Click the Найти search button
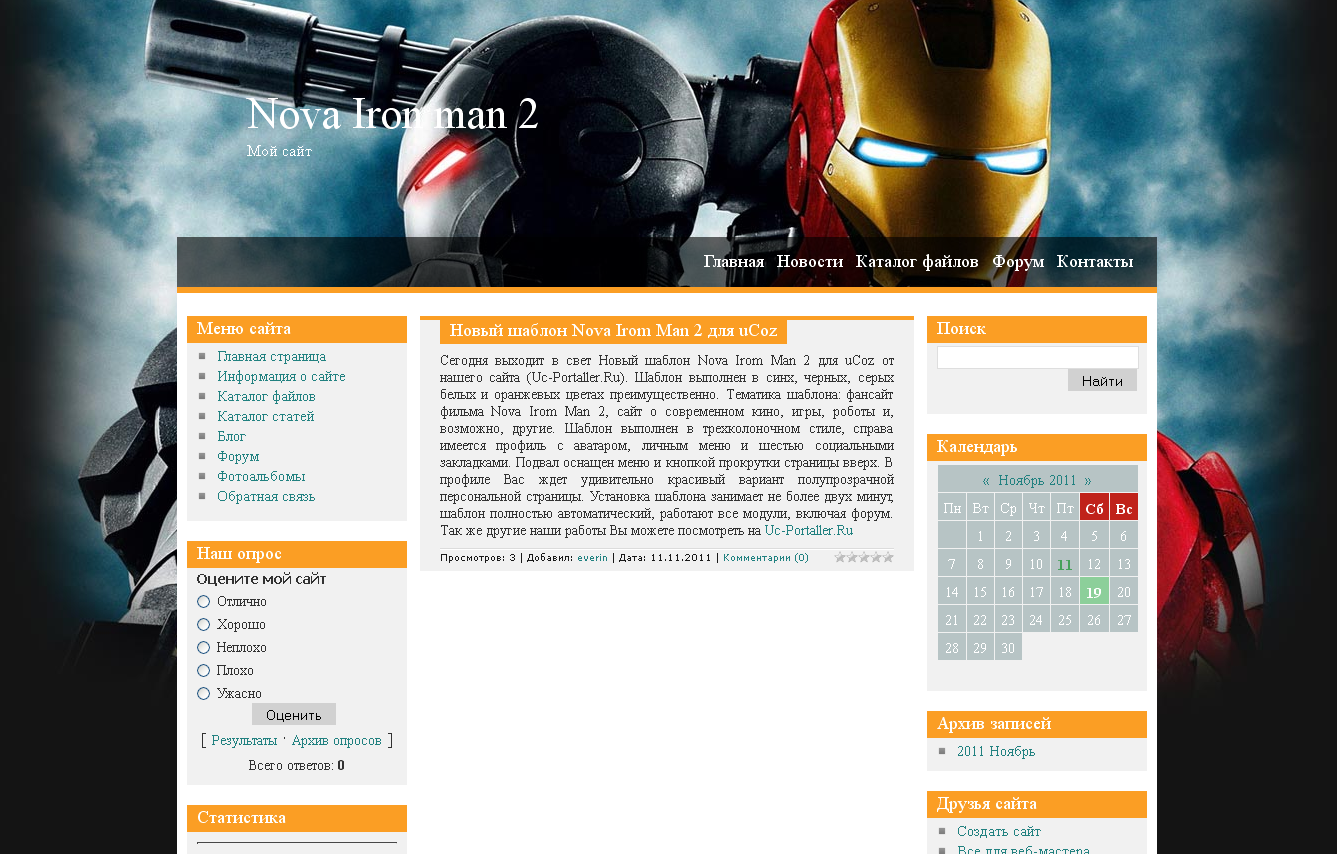The height and width of the screenshot is (854, 1337). [x=1102, y=380]
